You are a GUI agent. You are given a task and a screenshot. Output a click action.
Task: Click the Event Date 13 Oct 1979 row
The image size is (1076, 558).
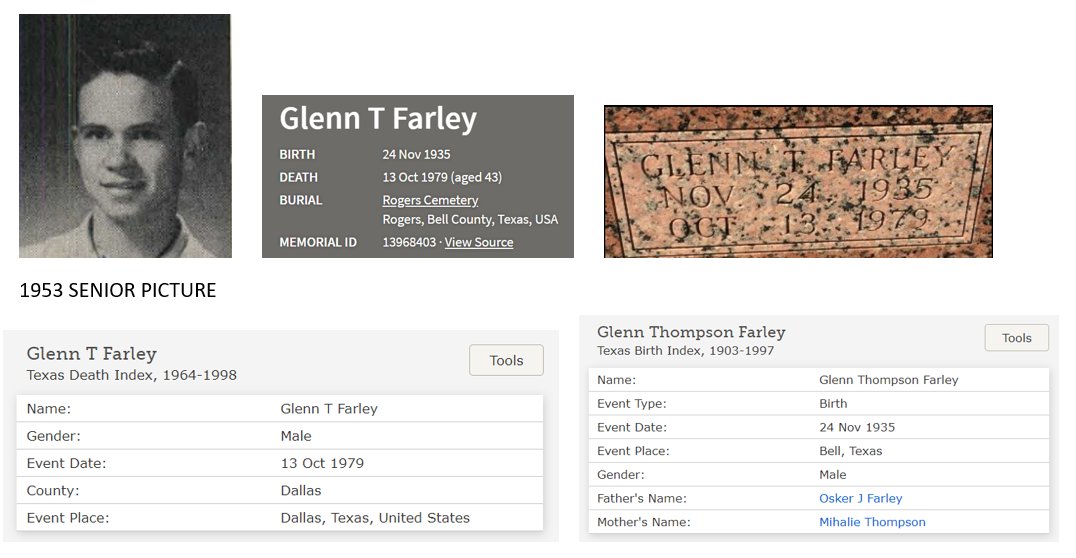pos(279,463)
